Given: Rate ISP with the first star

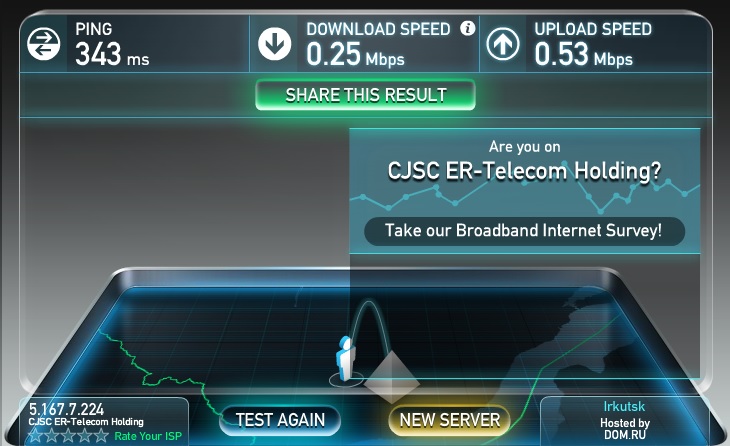Looking at the screenshot, I should point(36,436).
